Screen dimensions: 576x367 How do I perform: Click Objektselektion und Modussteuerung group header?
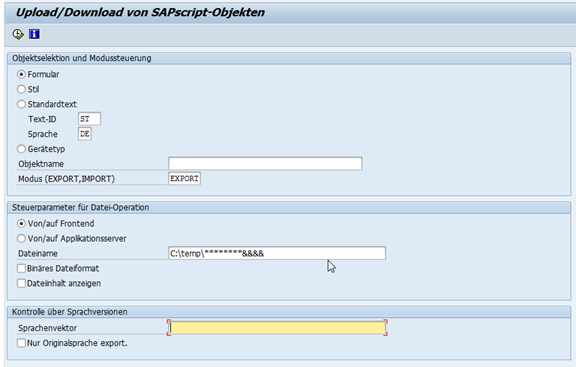pos(82,58)
